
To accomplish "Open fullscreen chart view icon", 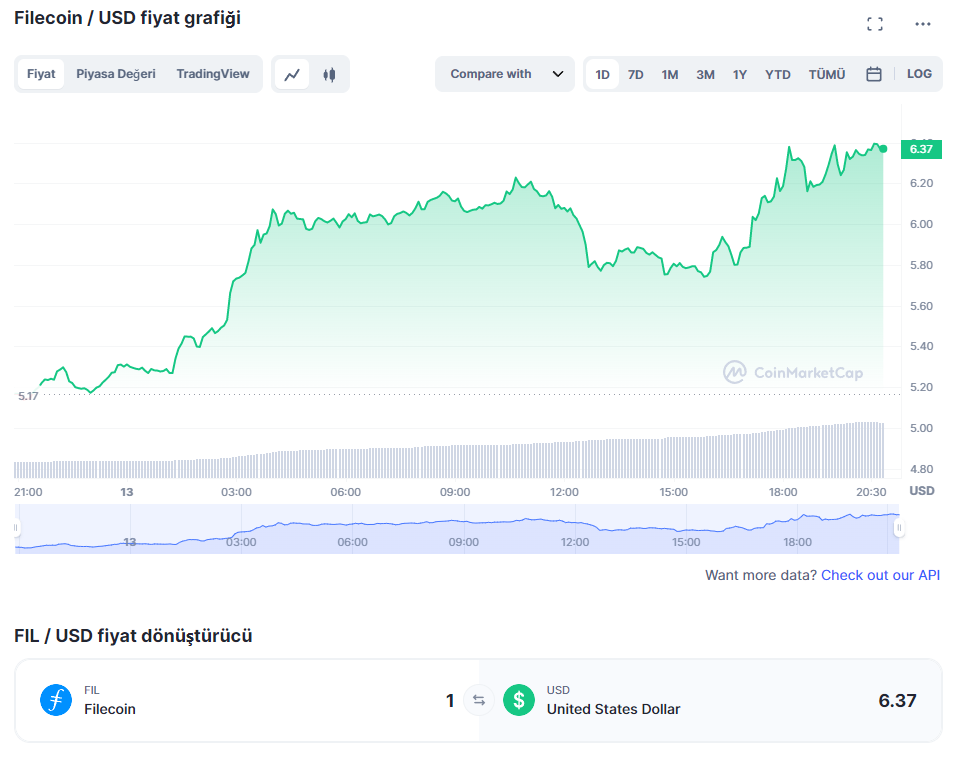I will (x=875, y=24).
